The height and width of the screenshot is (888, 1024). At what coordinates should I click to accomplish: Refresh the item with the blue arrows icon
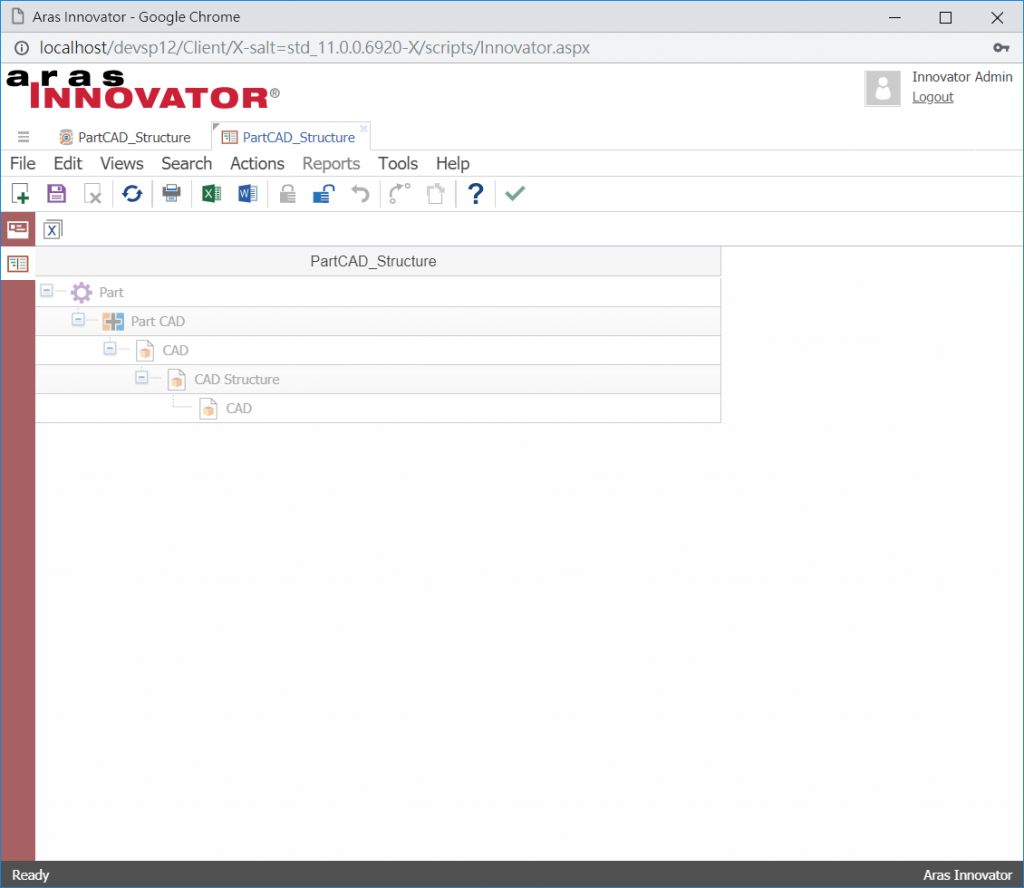pos(132,194)
